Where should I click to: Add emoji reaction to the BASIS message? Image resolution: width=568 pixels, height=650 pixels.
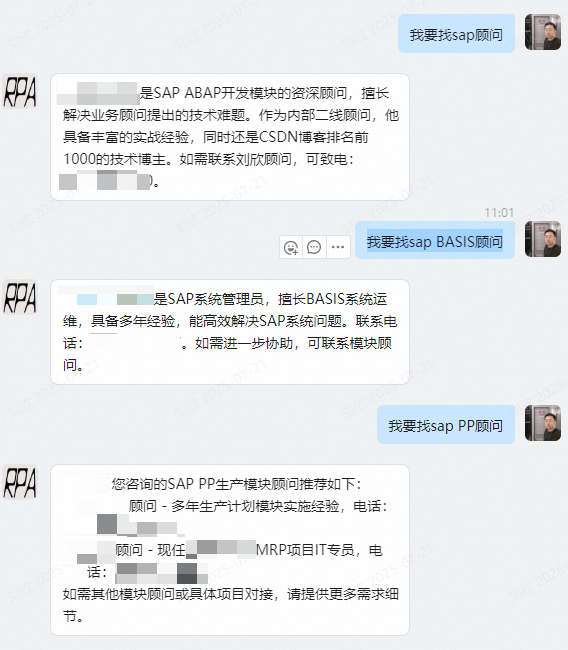(291, 247)
